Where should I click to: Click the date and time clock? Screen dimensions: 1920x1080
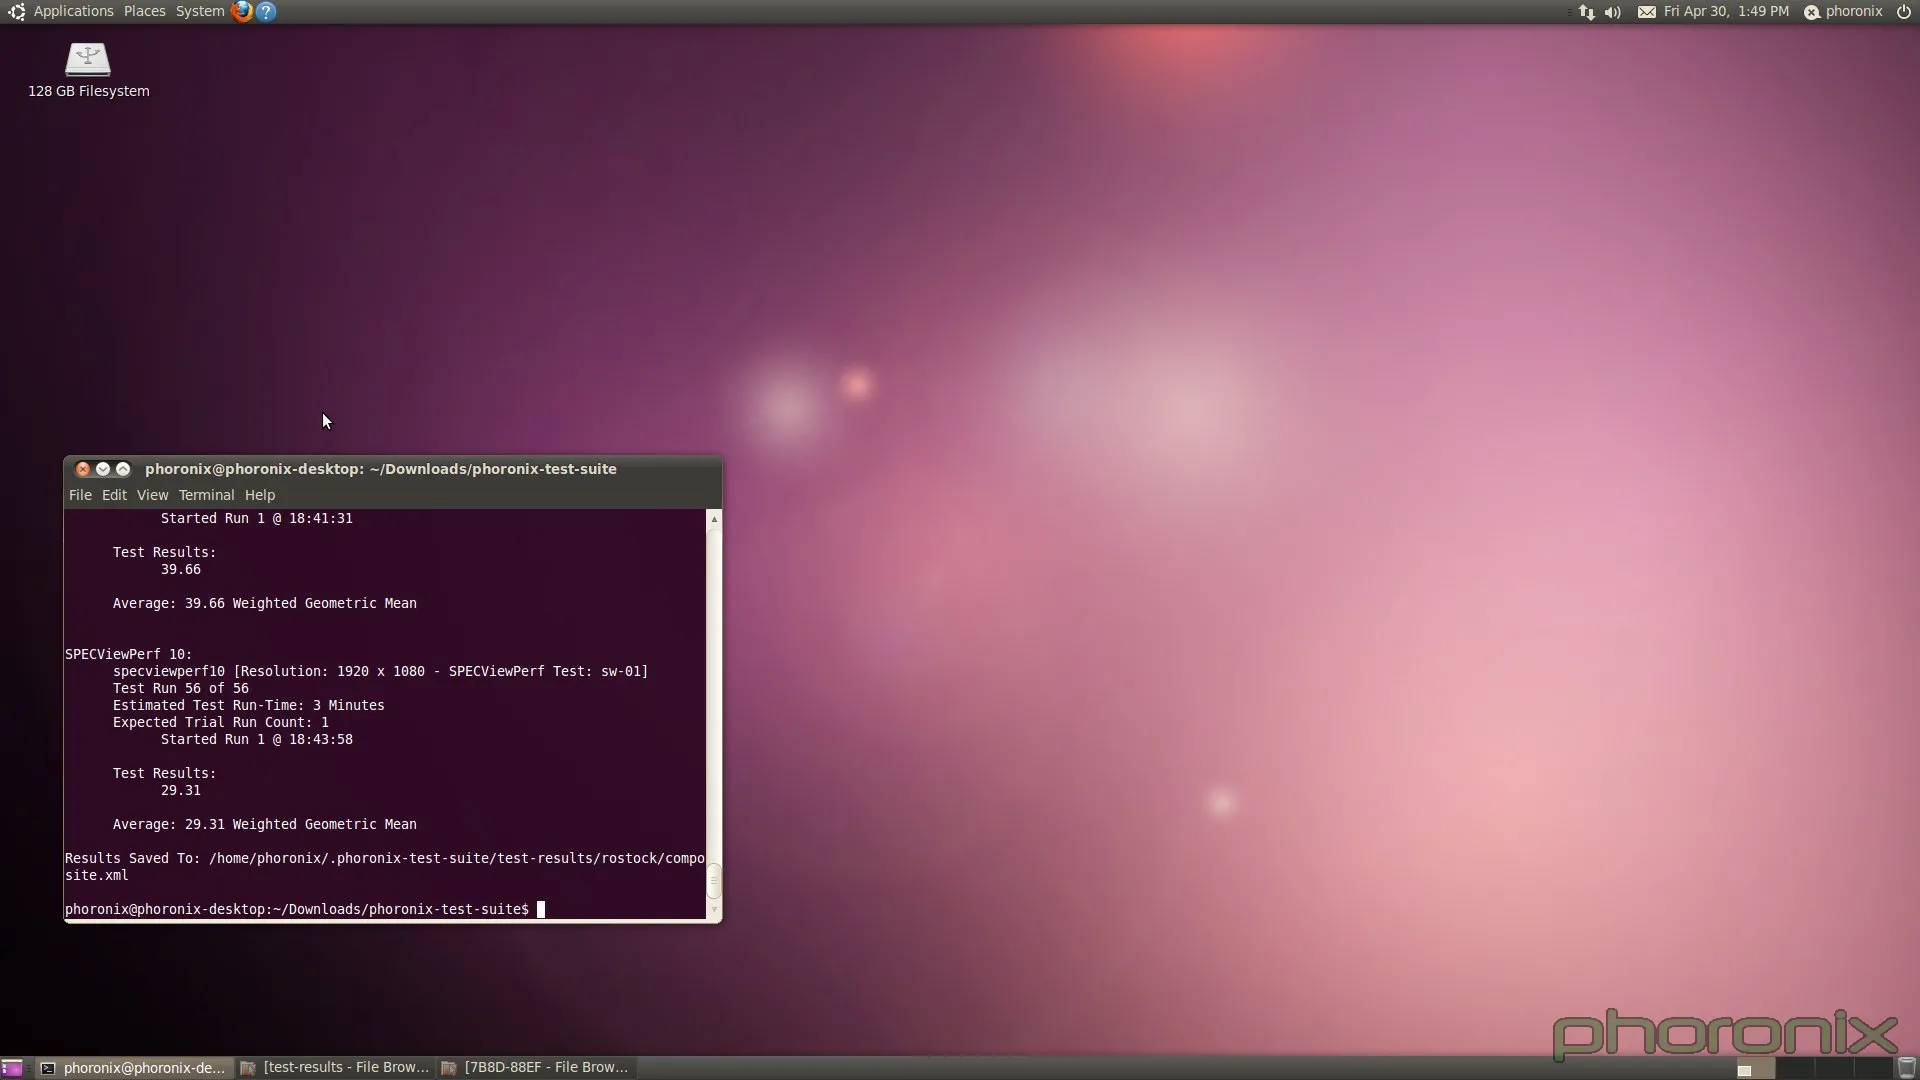point(1726,12)
